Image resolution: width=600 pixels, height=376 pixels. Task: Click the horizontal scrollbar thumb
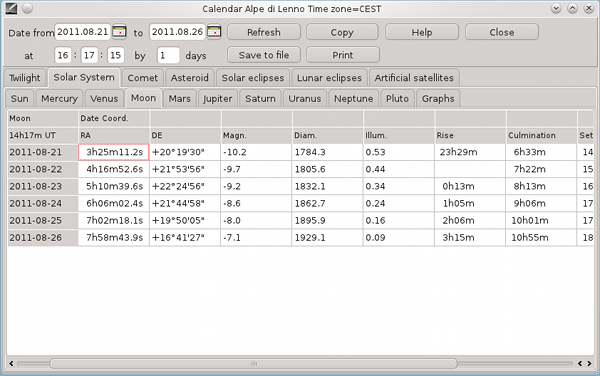(254, 363)
